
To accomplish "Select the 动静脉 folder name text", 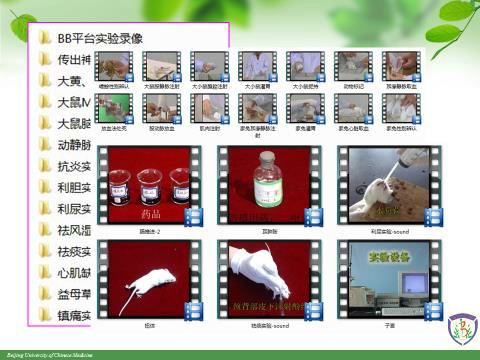I will (74, 145).
